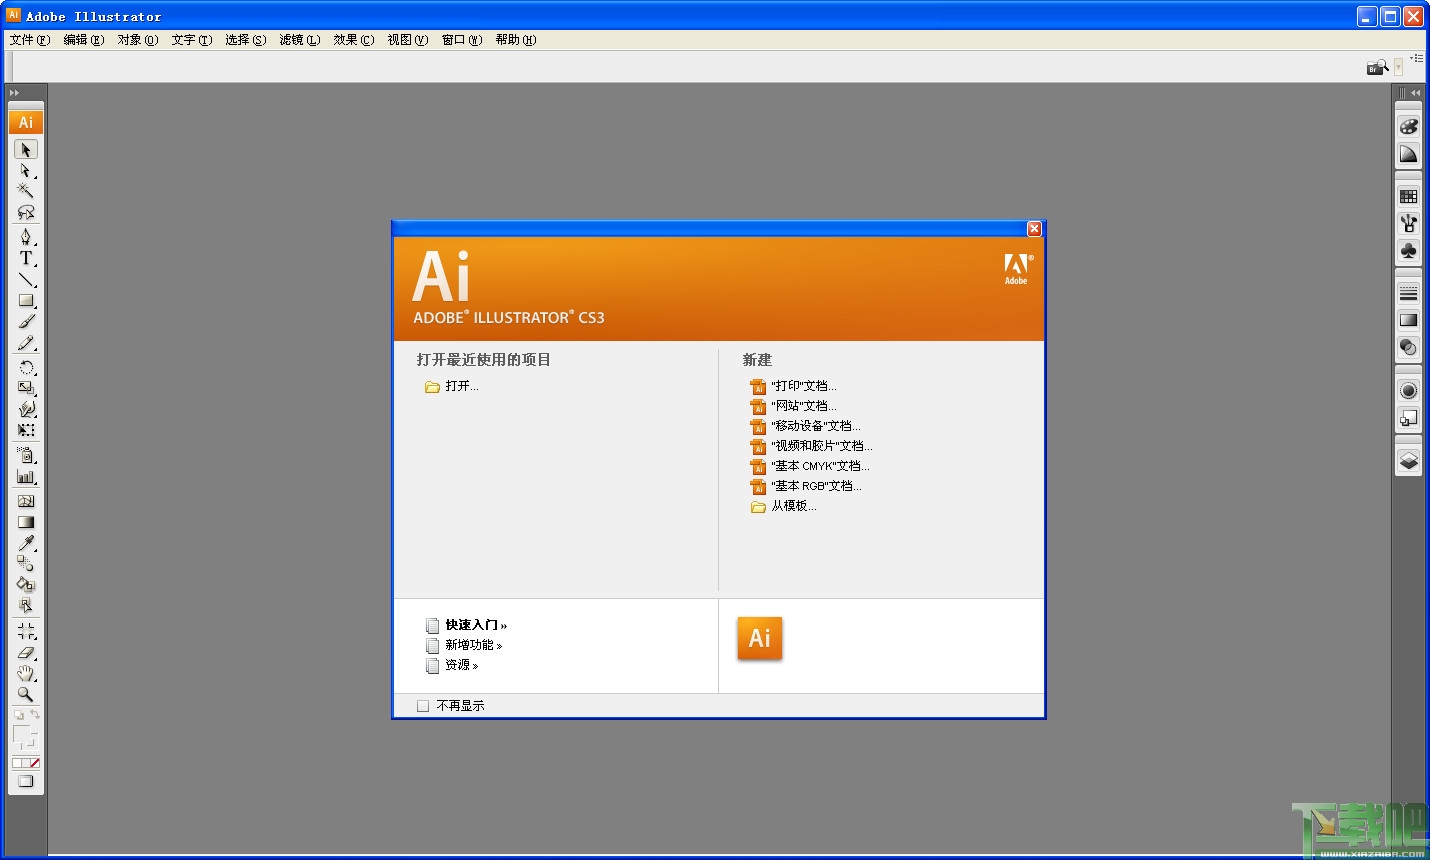The width and height of the screenshot is (1430, 860).
Task: Click the orange Ai icon in welcome dialog
Action: point(759,638)
